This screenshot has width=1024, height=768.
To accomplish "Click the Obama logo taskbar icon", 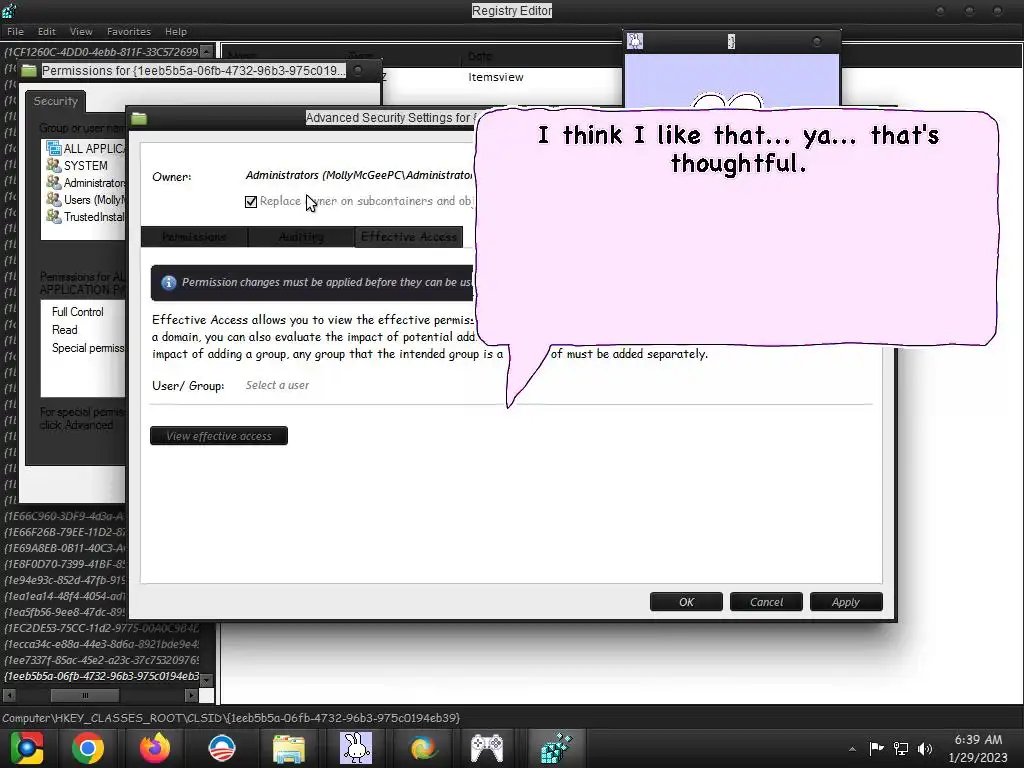I will (x=221, y=748).
